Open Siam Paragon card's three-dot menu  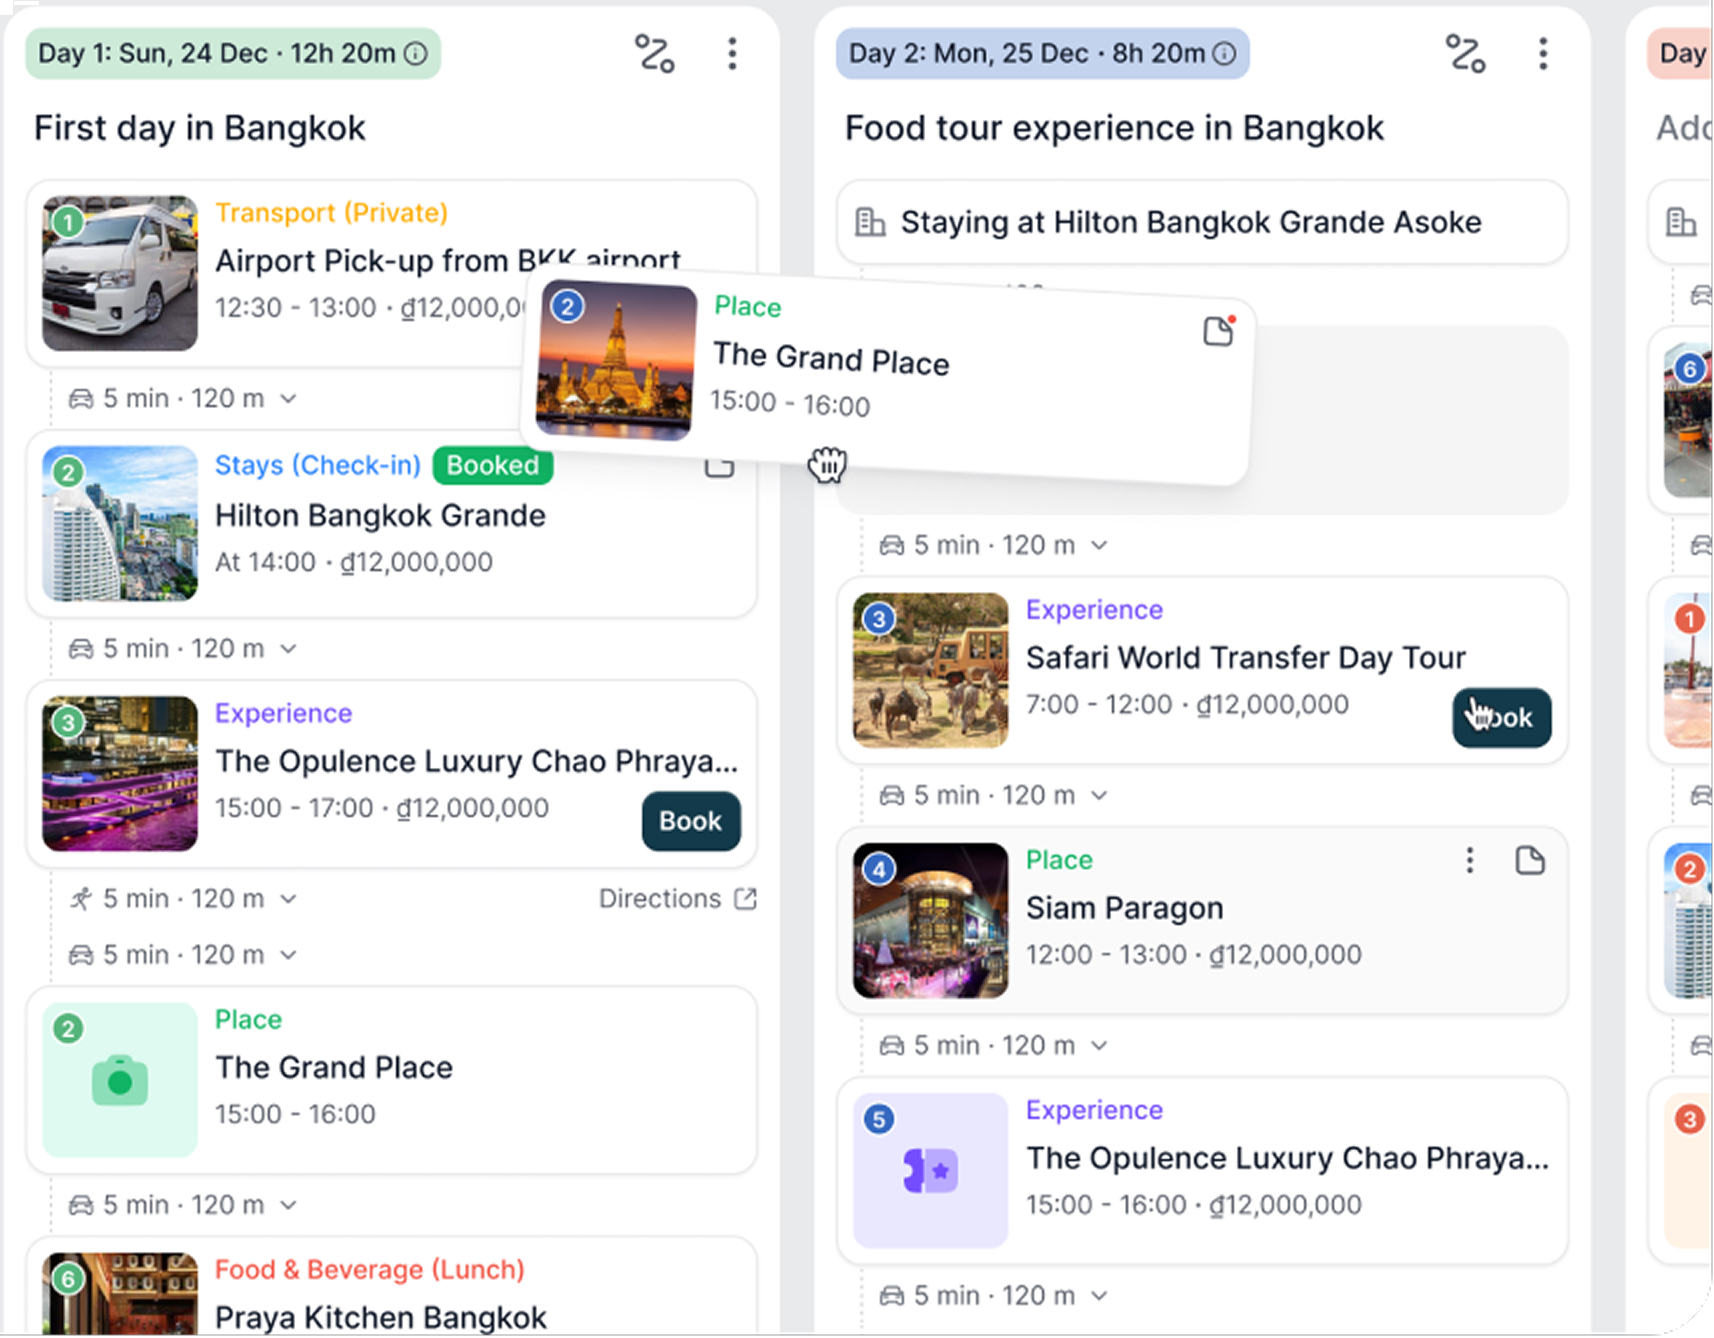[x=1469, y=861]
